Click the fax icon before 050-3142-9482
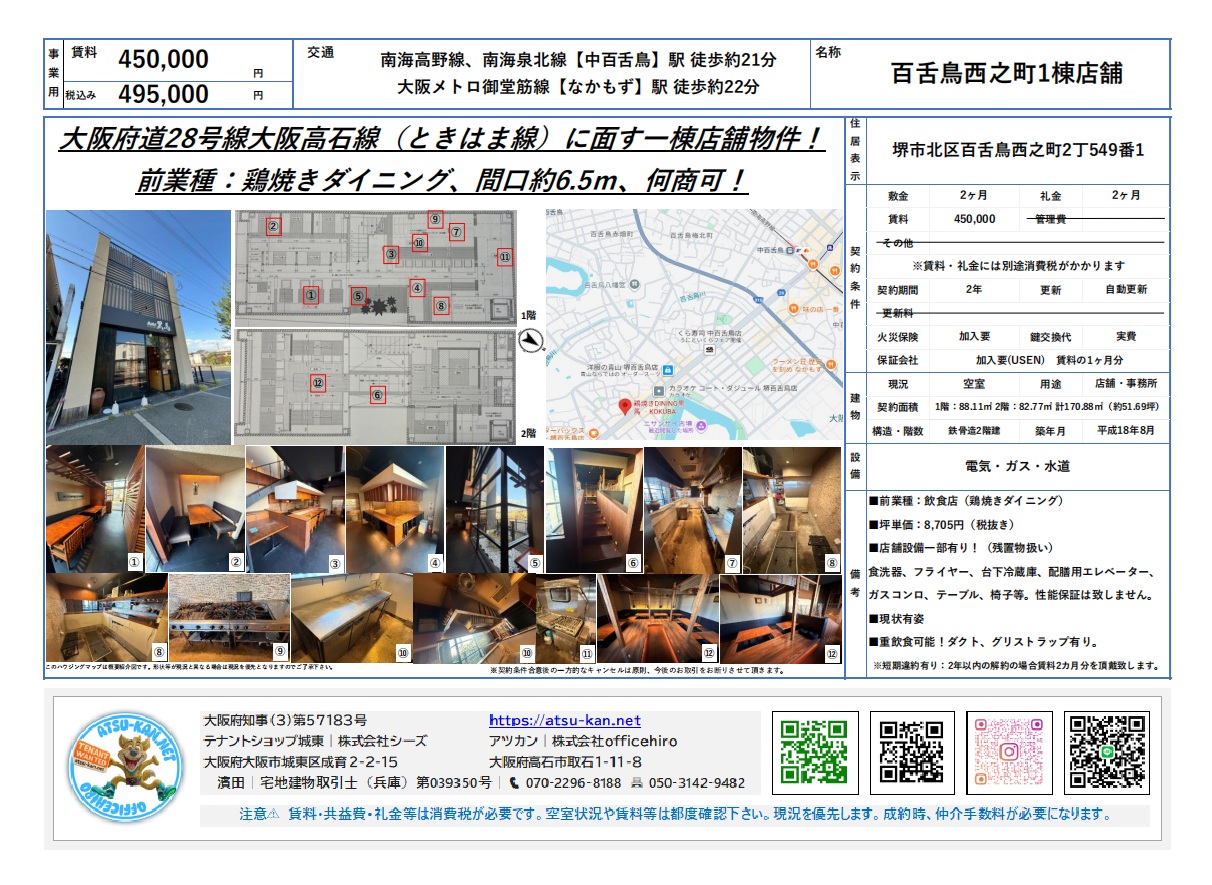1212x885 pixels. pyautogui.click(x=639, y=784)
